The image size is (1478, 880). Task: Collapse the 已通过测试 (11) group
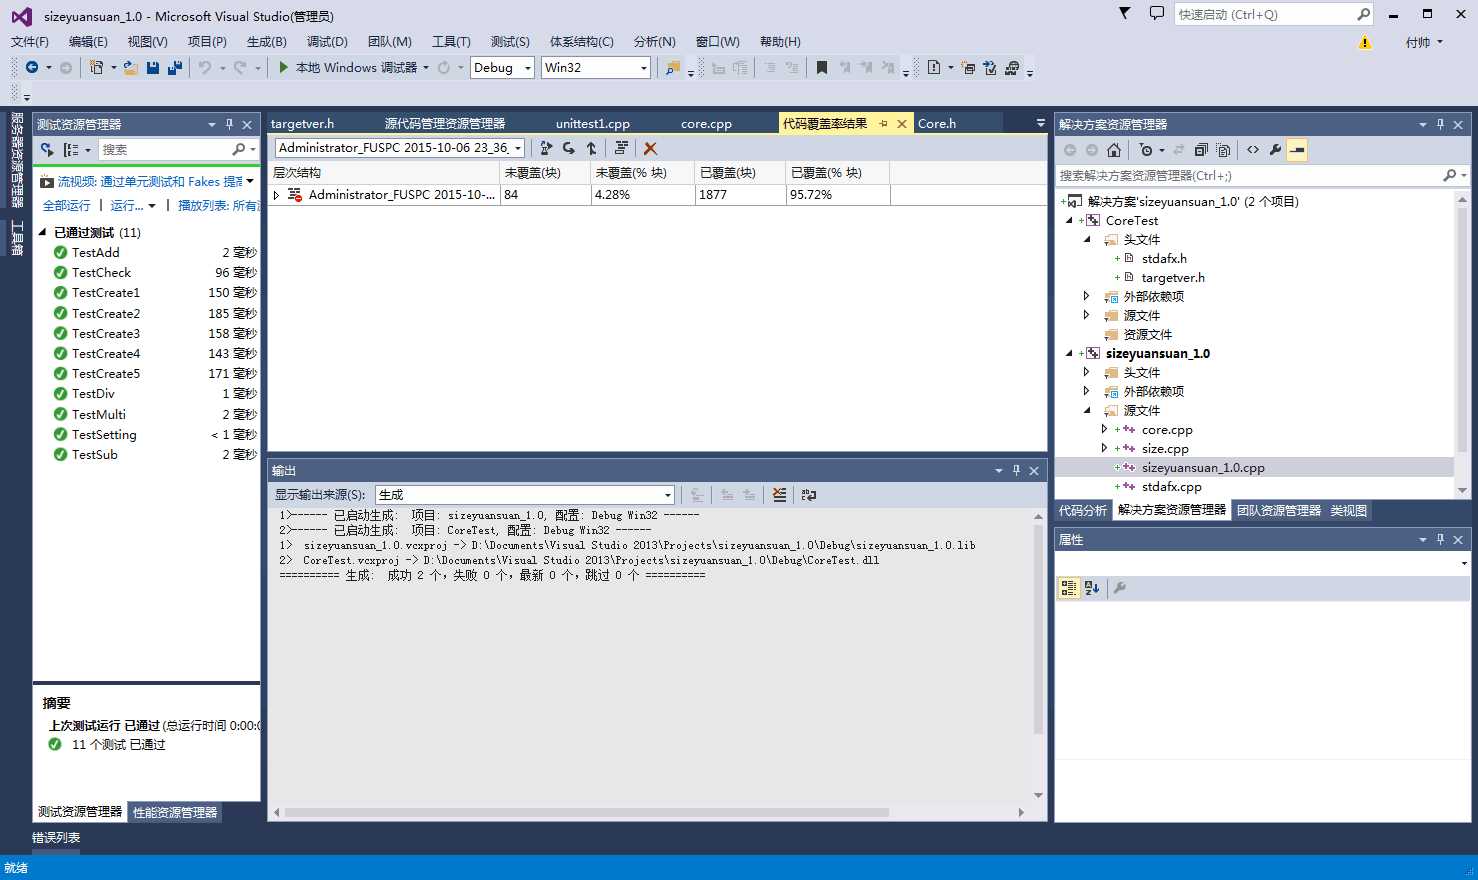(x=43, y=232)
